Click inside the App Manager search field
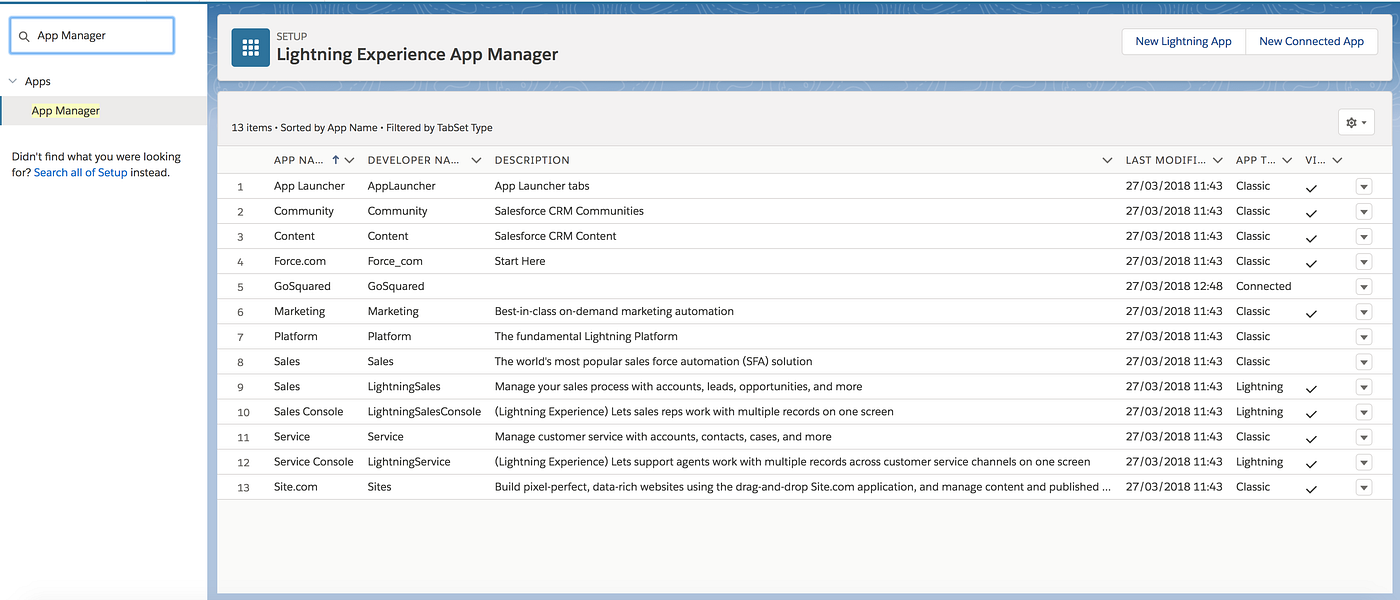The image size is (1400, 600). tap(100, 34)
